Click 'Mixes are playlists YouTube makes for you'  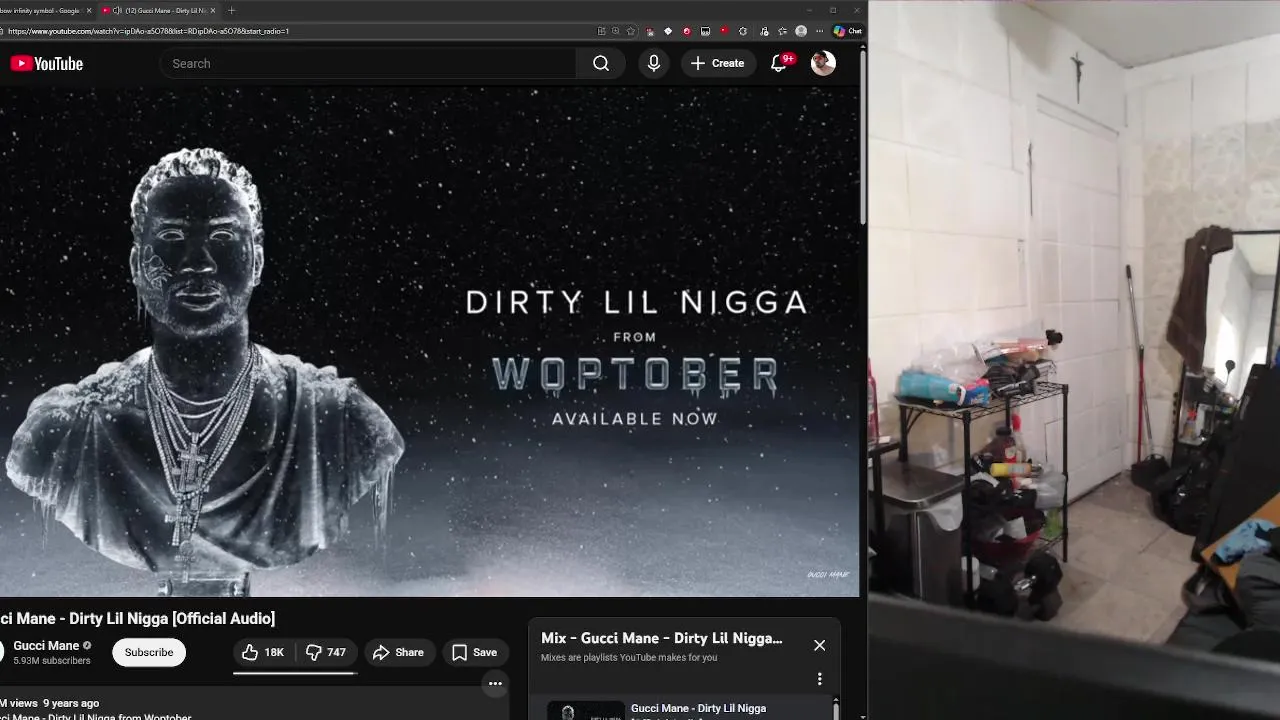(x=629, y=657)
